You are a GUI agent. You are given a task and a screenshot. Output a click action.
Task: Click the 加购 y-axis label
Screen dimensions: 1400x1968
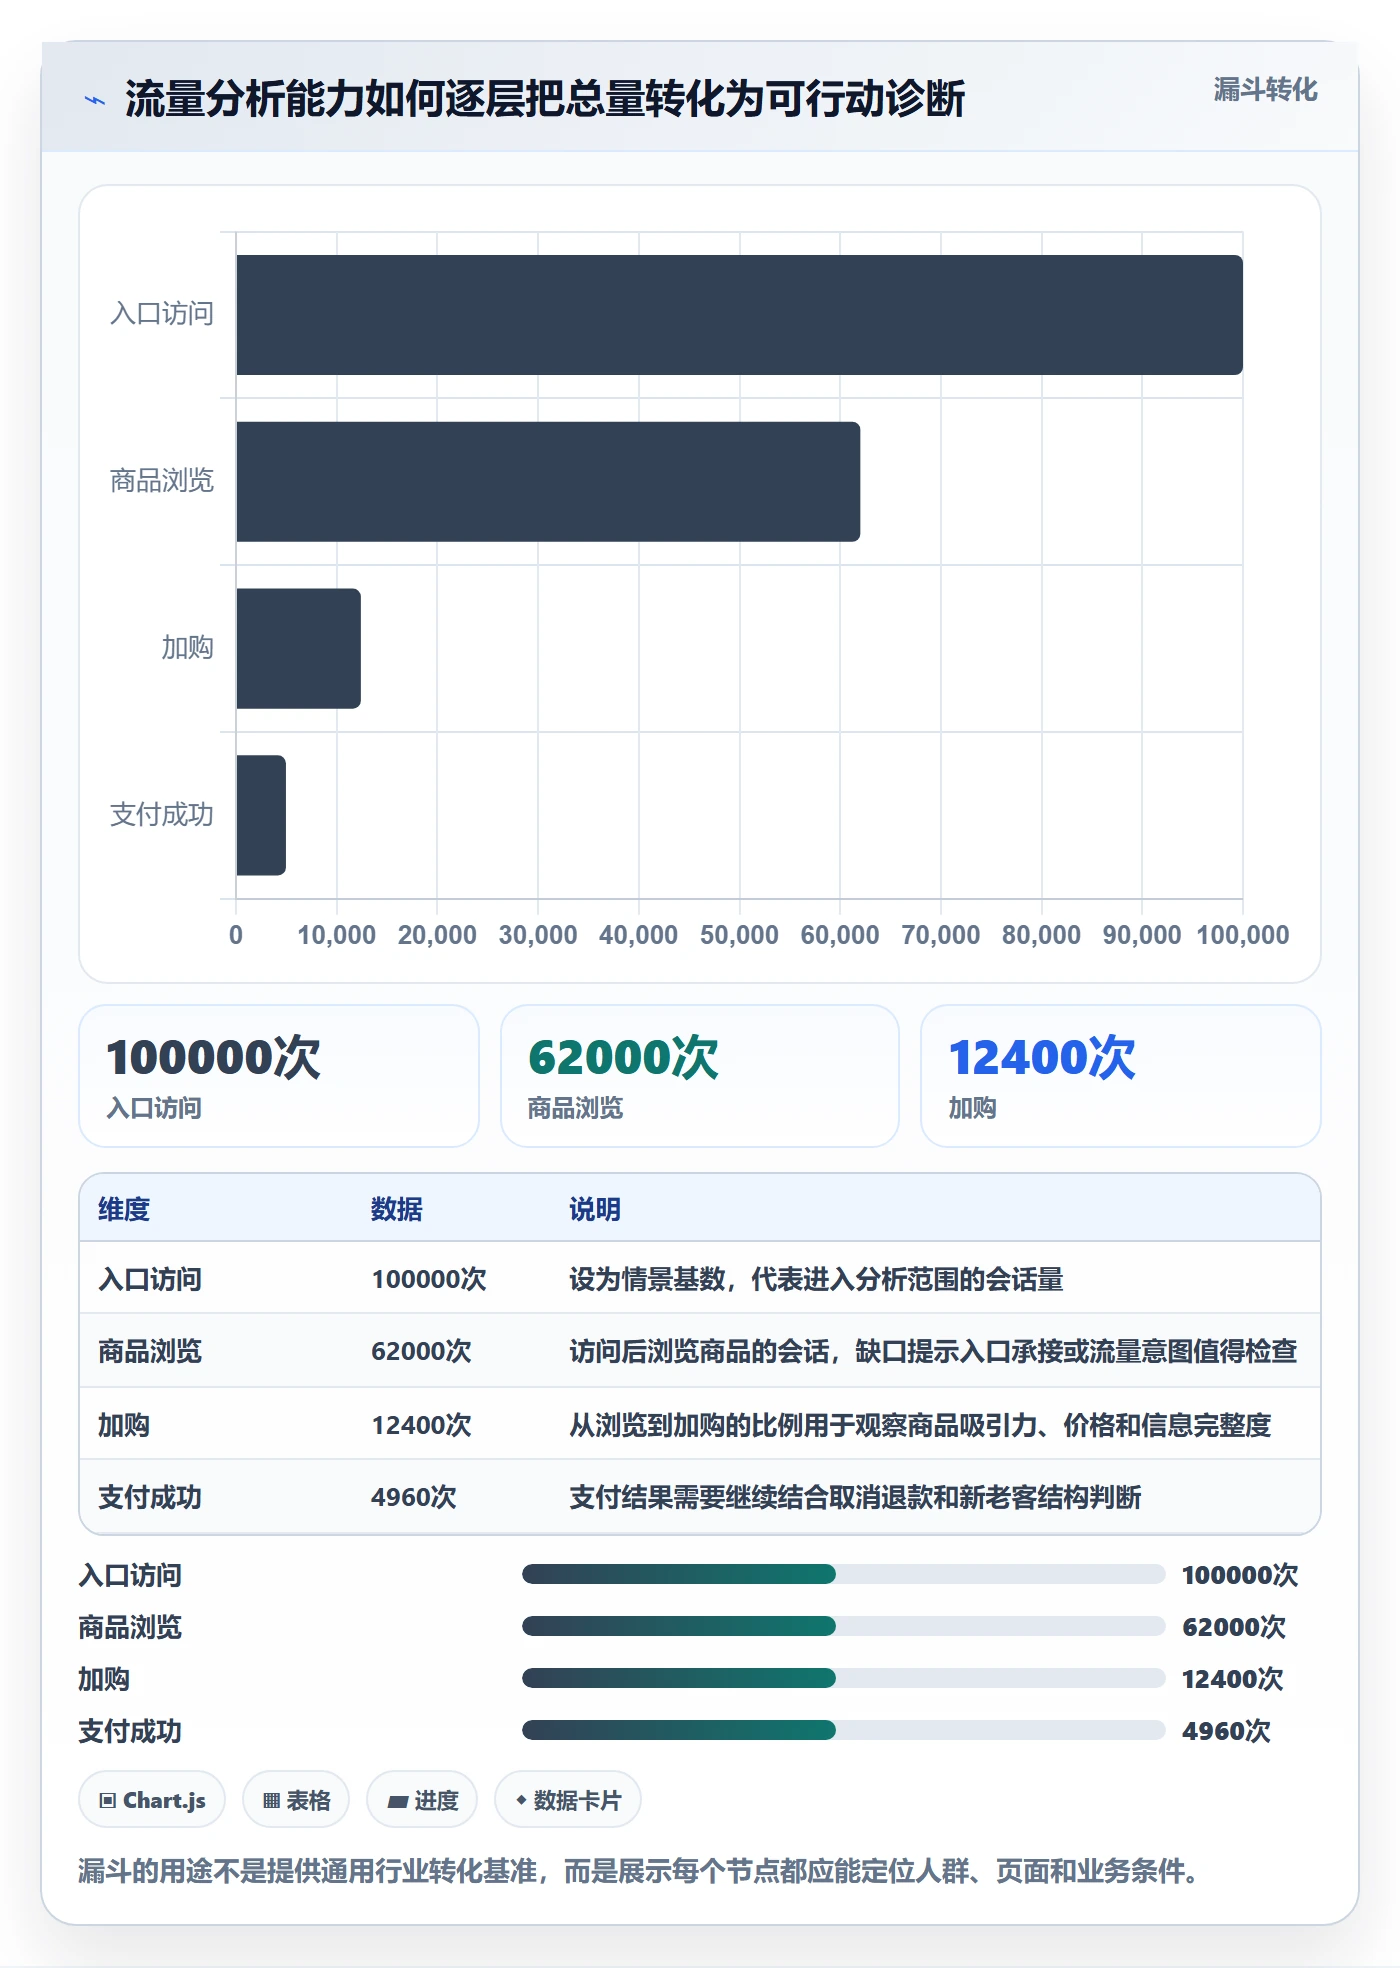pos(188,648)
